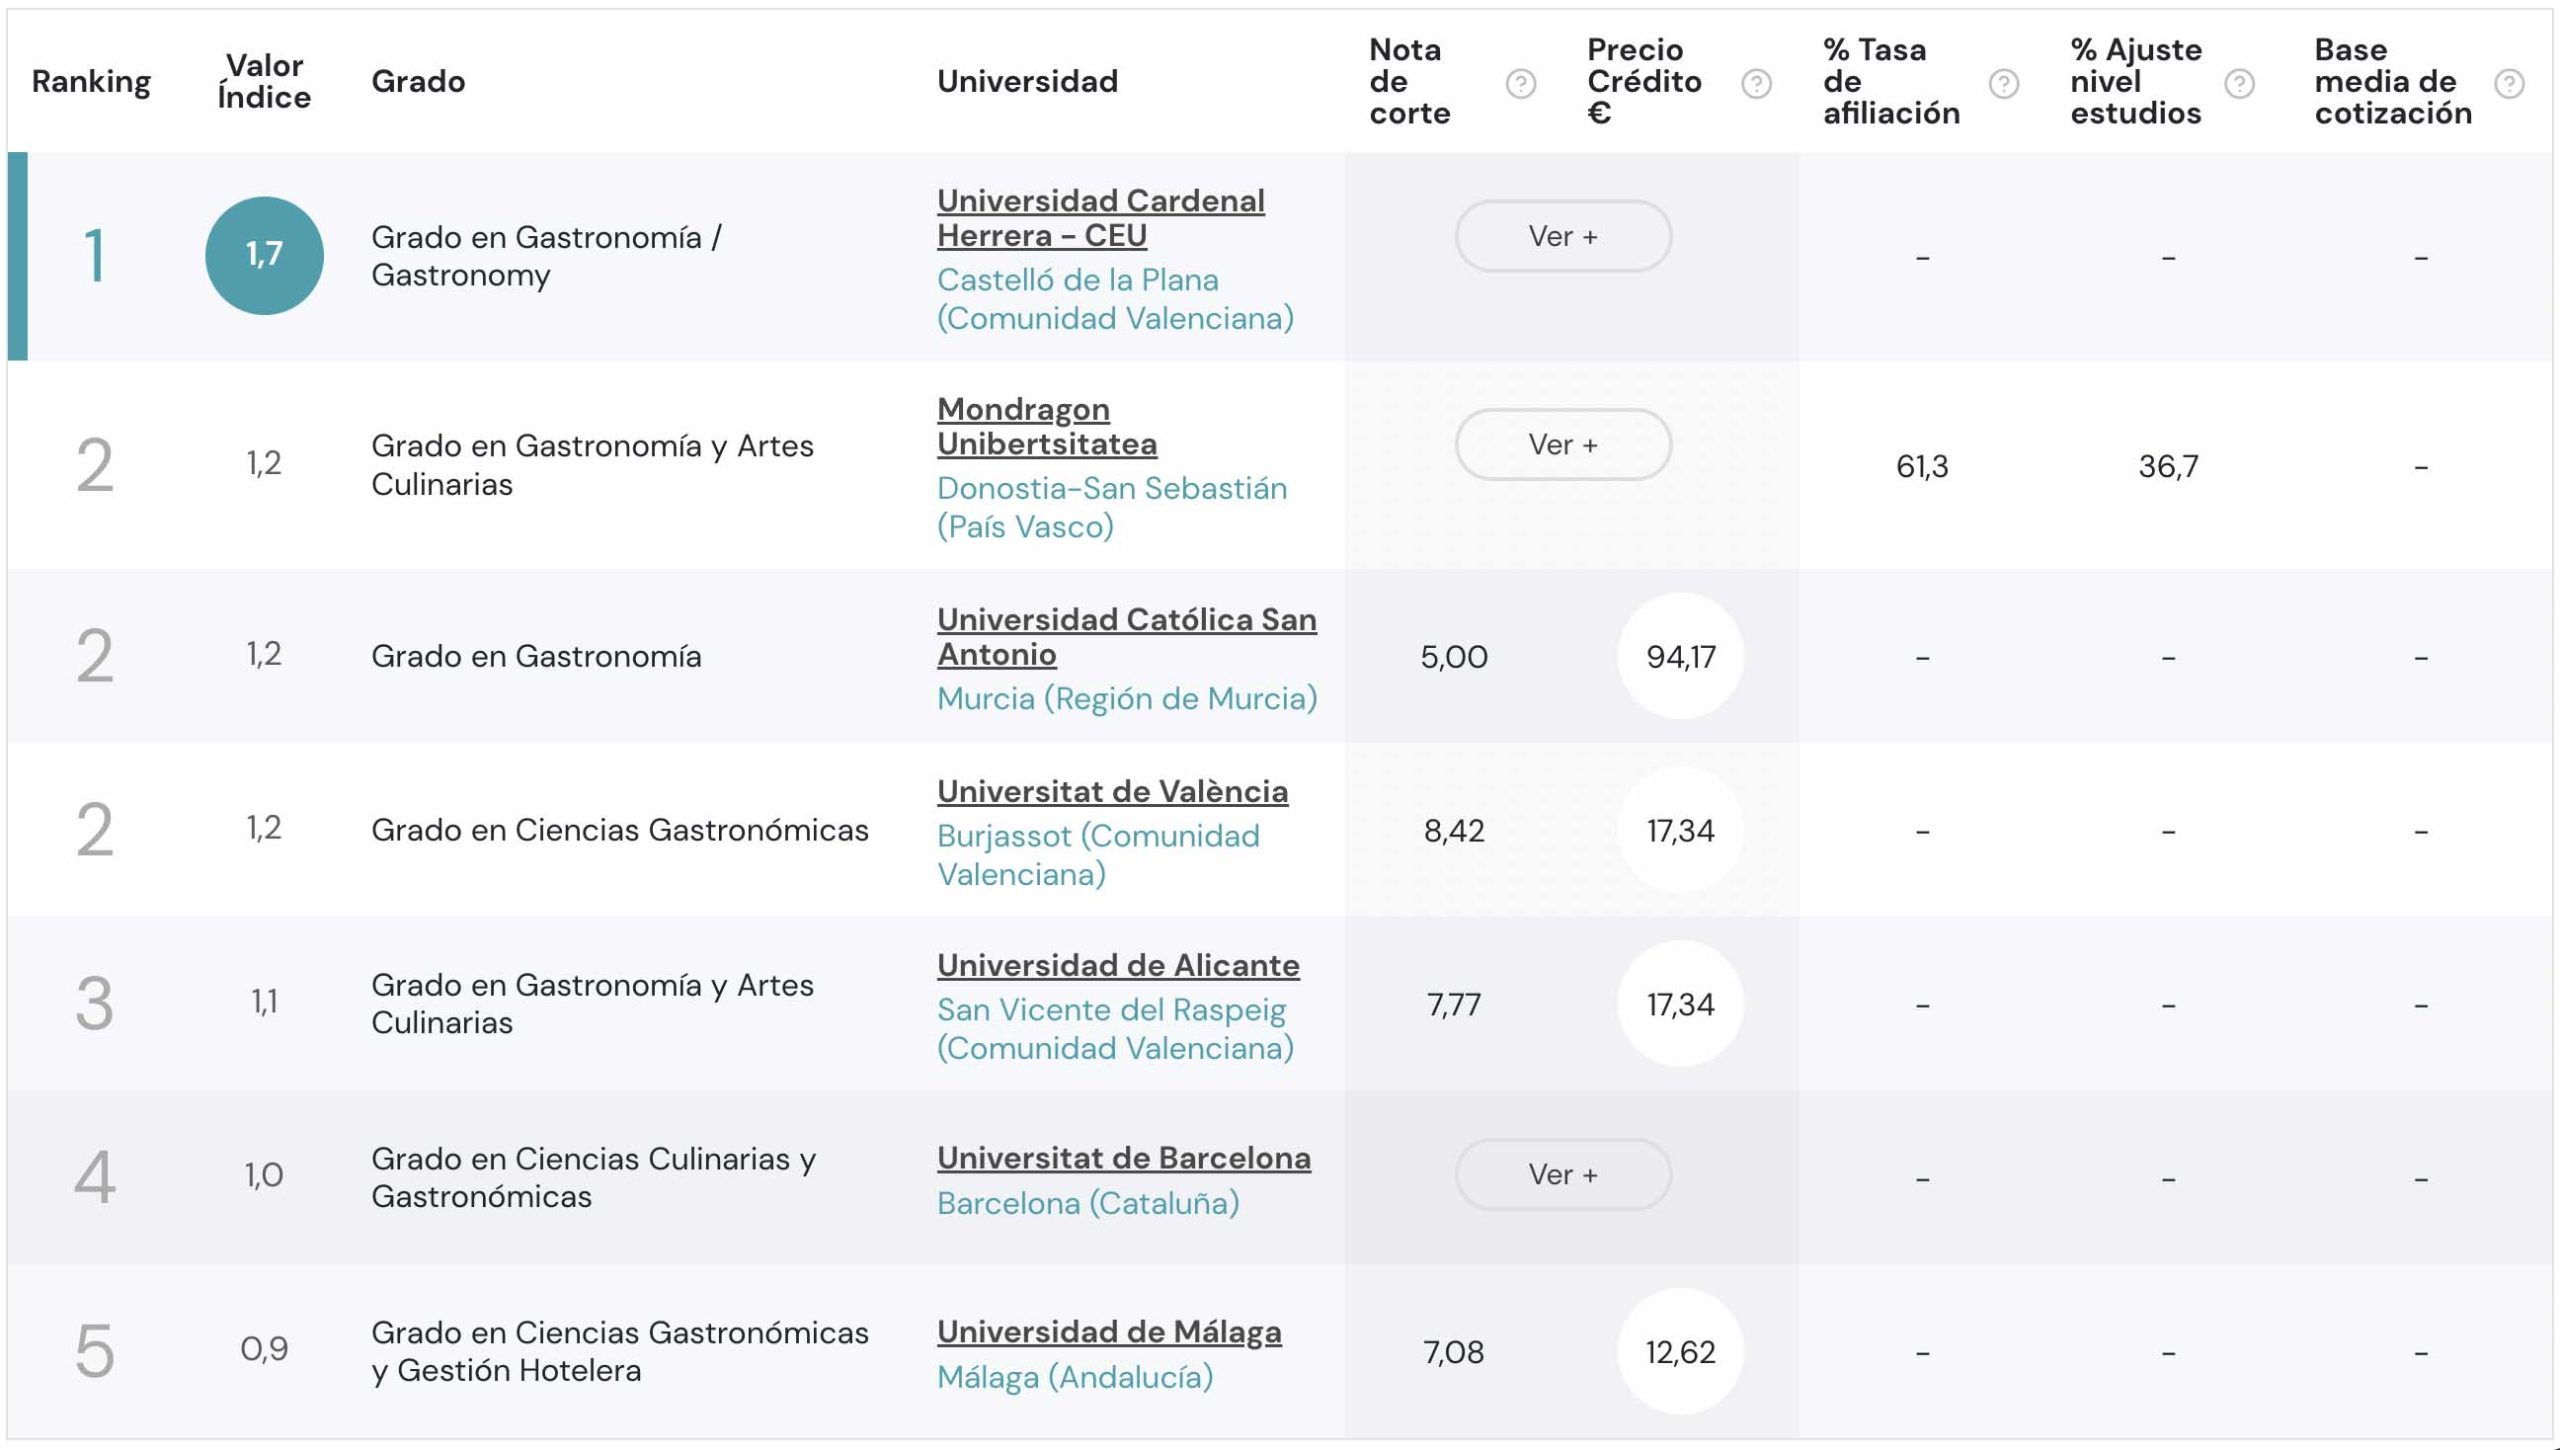Screen dimensions: 2560x1450
Task: Click the 7,08 cutoff grade
Action: (x=1454, y=1353)
